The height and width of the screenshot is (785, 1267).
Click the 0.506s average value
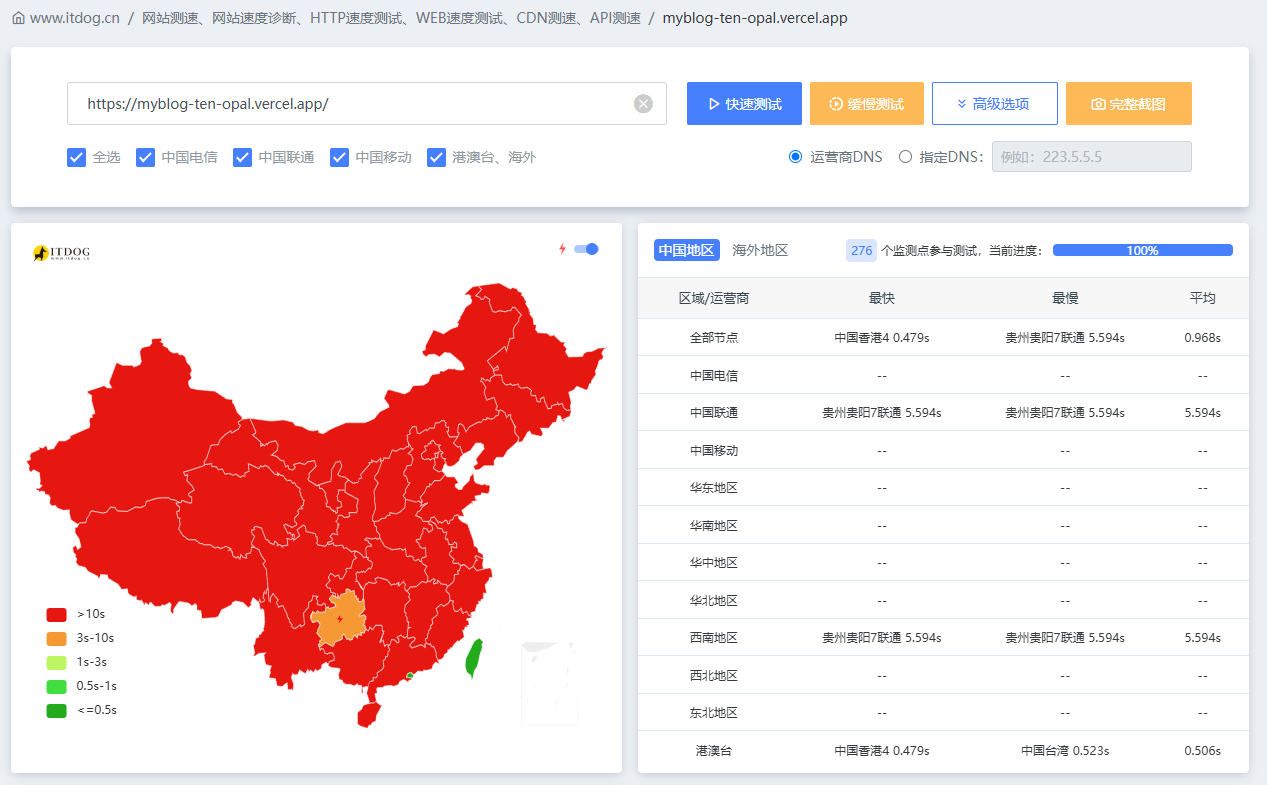[1202, 750]
